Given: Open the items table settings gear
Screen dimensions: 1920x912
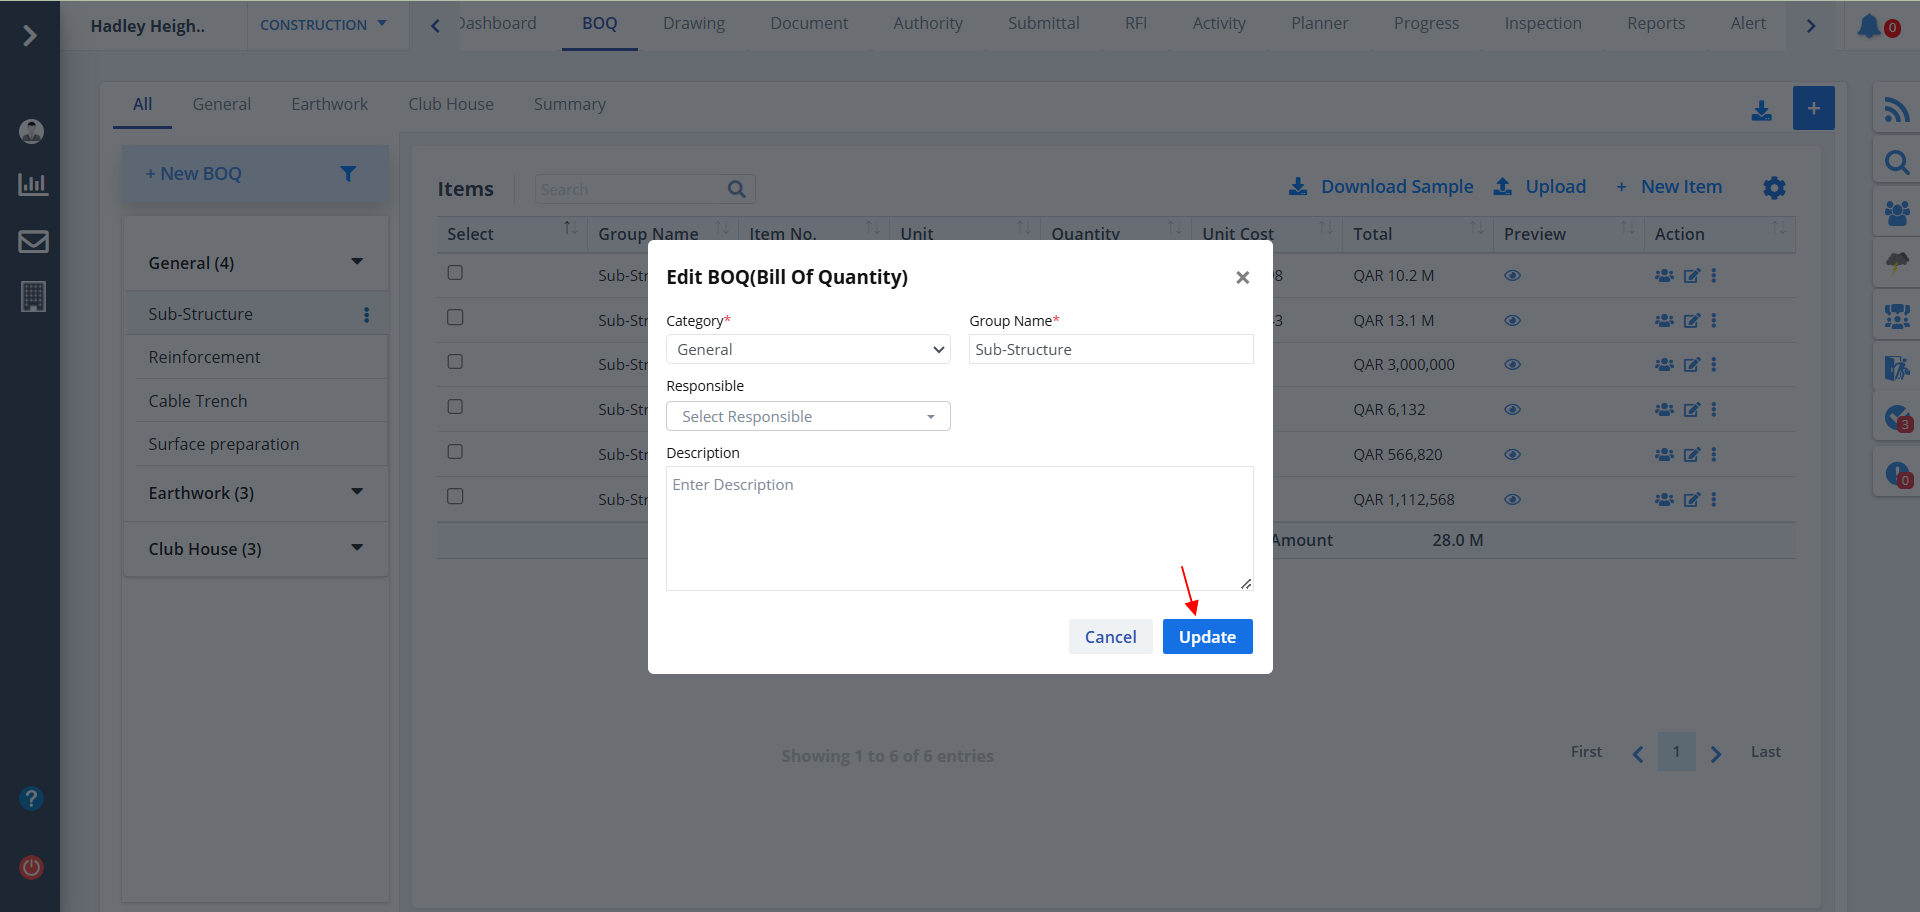Looking at the screenshot, I should click(x=1774, y=188).
